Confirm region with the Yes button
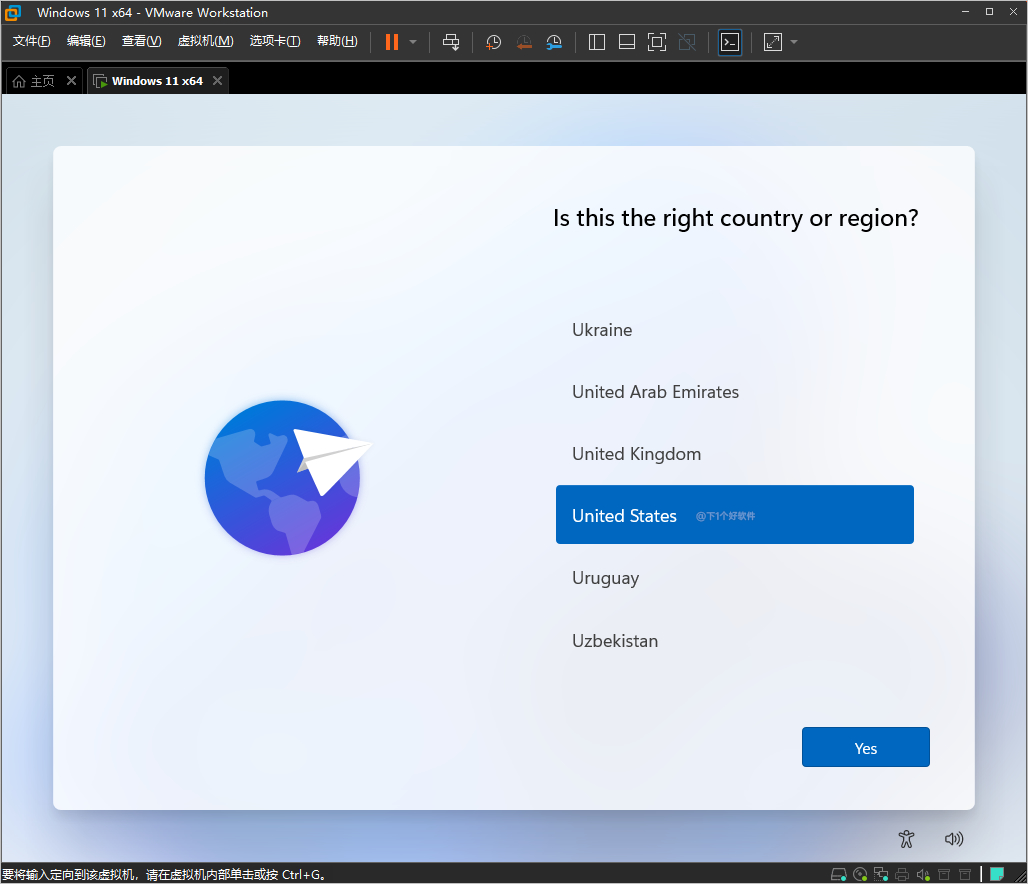The image size is (1028, 884). pyautogui.click(x=865, y=748)
